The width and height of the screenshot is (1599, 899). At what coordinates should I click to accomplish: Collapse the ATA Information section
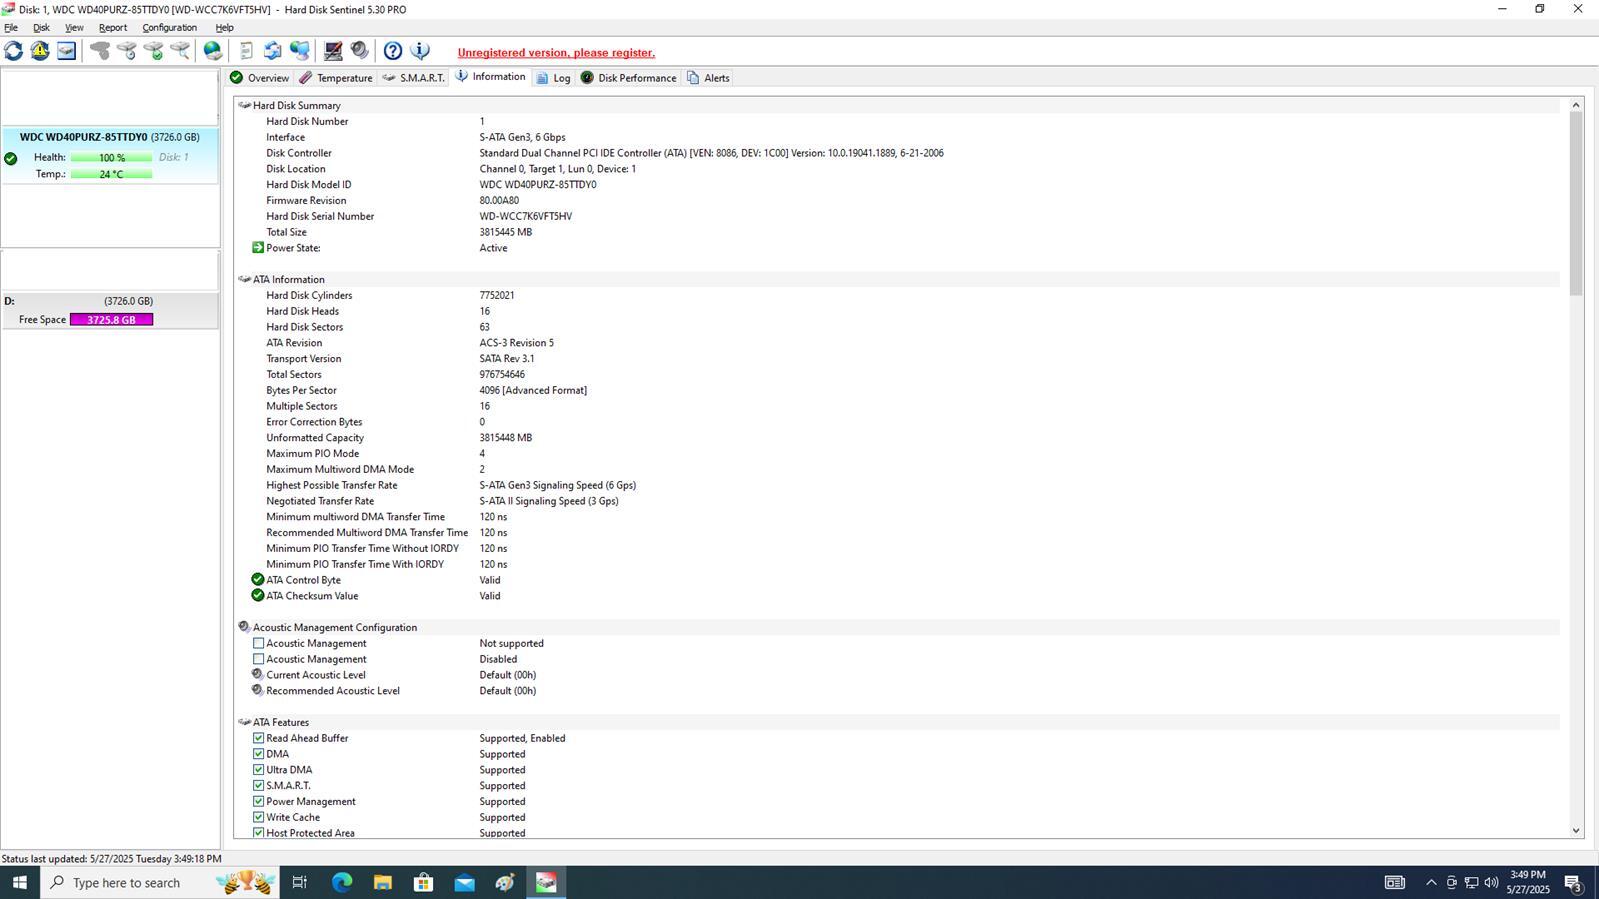pyautogui.click(x=244, y=280)
